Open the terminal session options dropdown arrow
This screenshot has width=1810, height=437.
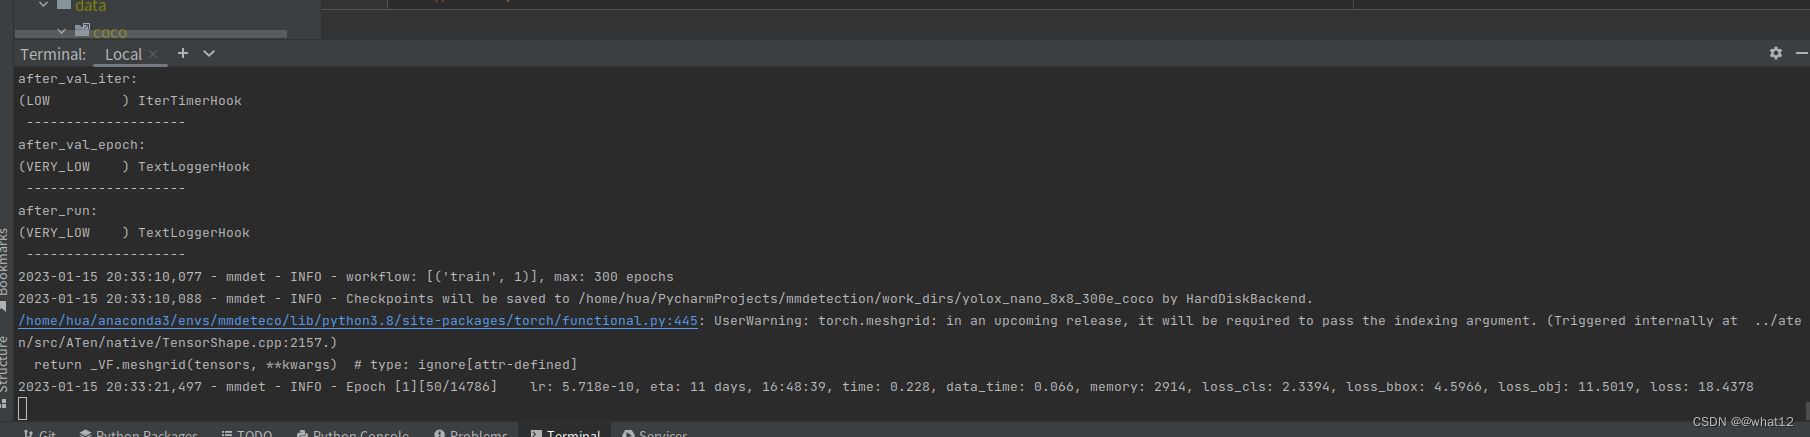coord(209,53)
